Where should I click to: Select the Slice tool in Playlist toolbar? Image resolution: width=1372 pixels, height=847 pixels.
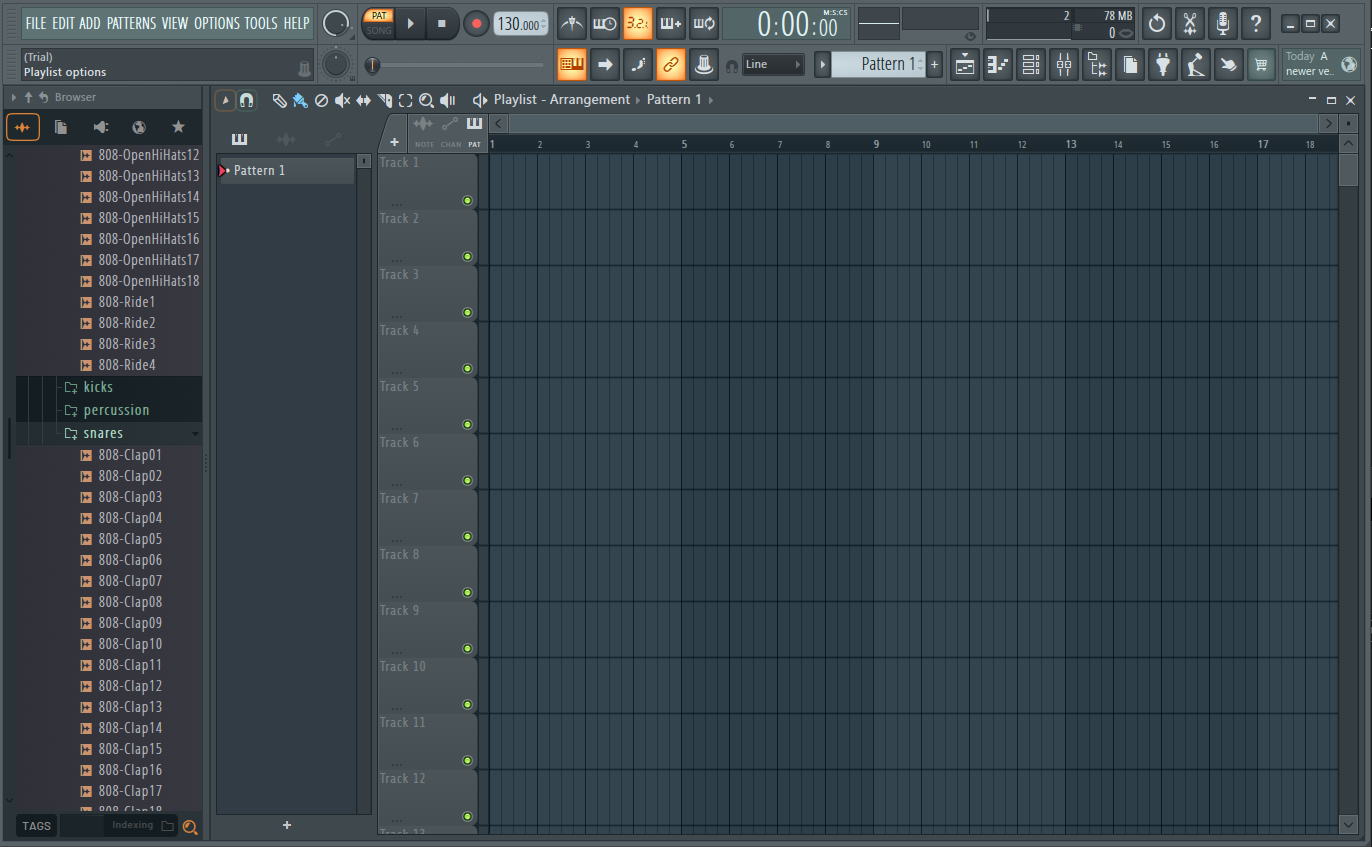385,100
